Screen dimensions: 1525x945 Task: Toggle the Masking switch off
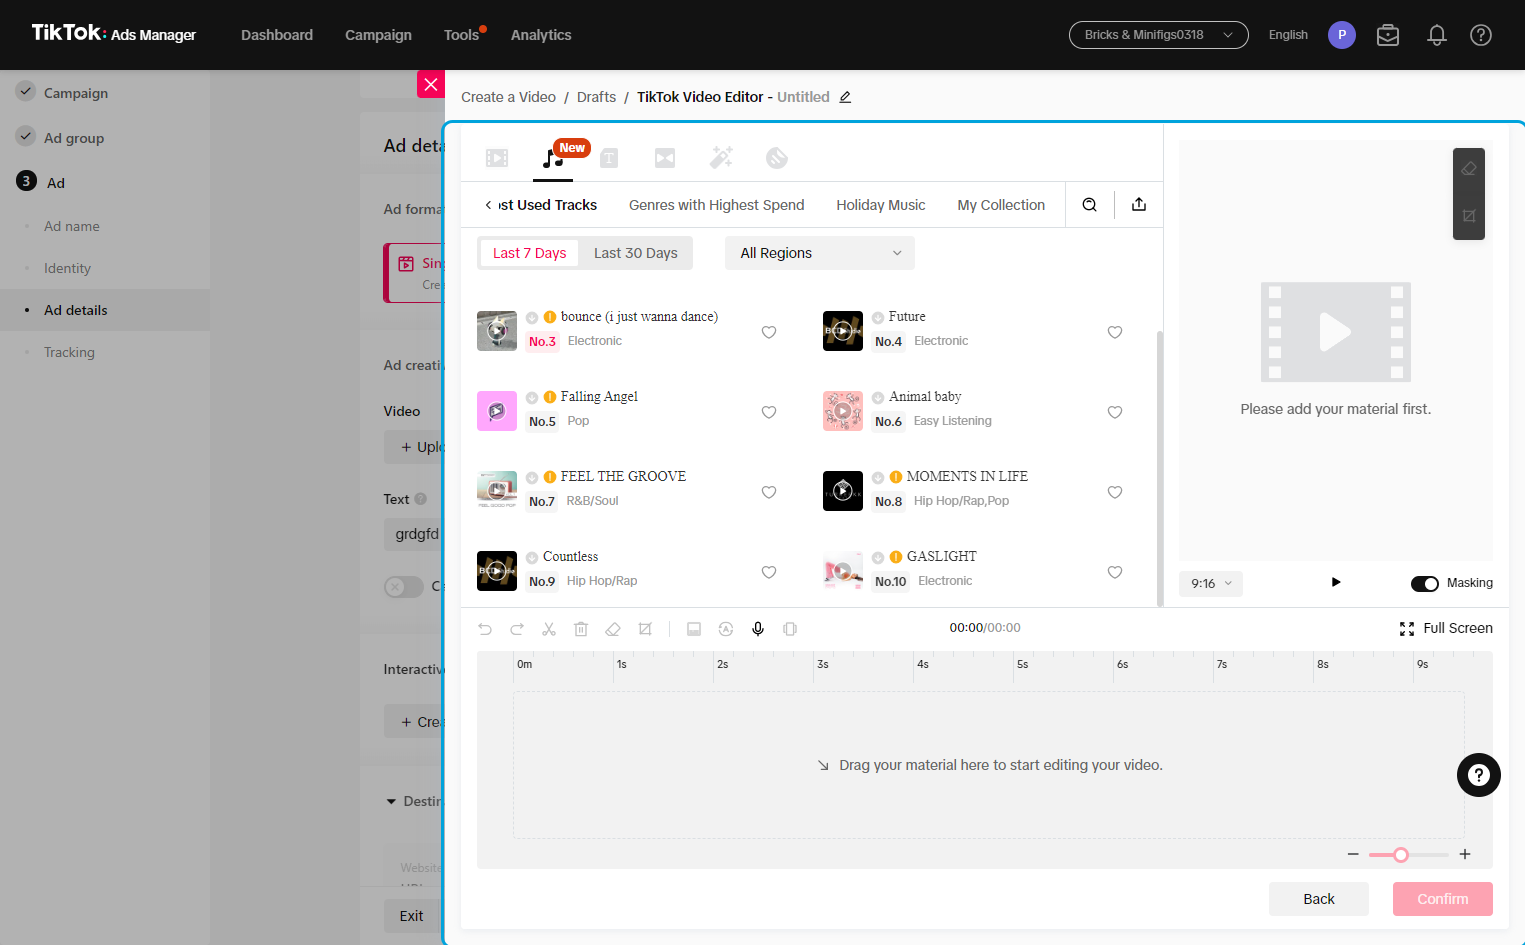click(1425, 584)
